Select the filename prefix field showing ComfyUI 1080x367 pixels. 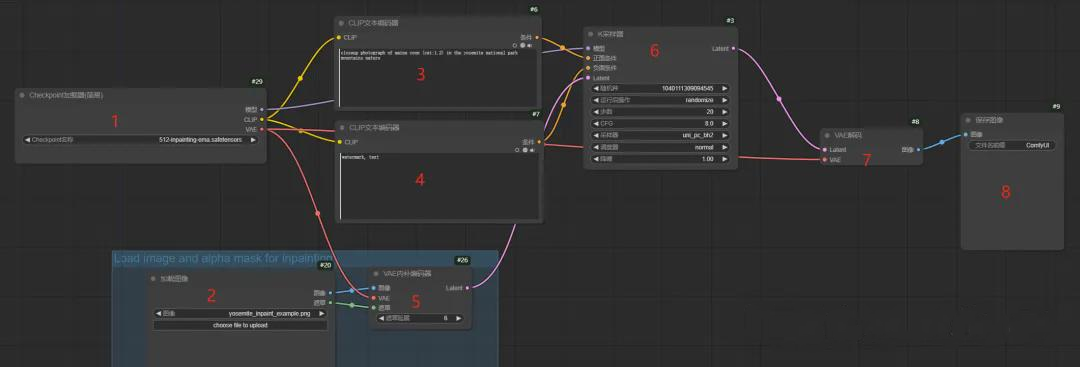click(1011, 145)
